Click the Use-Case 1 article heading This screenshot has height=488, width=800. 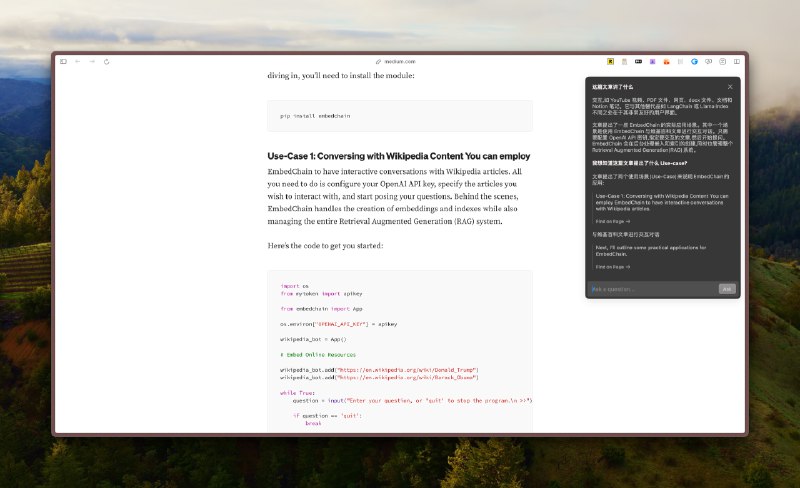pyautogui.click(x=398, y=156)
